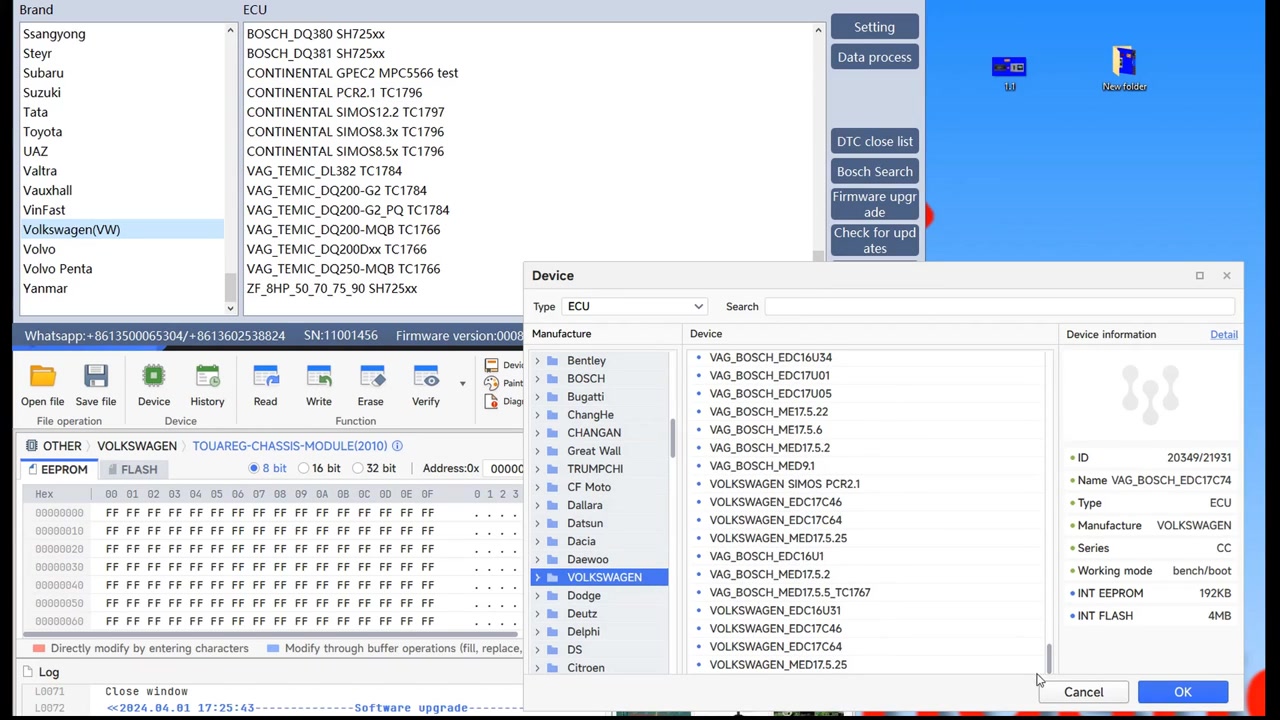Click info icon beside TOUAREG-CHASSIS-MODULE(2010)
This screenshot has width=1280, height=720.
click(397, 446)
